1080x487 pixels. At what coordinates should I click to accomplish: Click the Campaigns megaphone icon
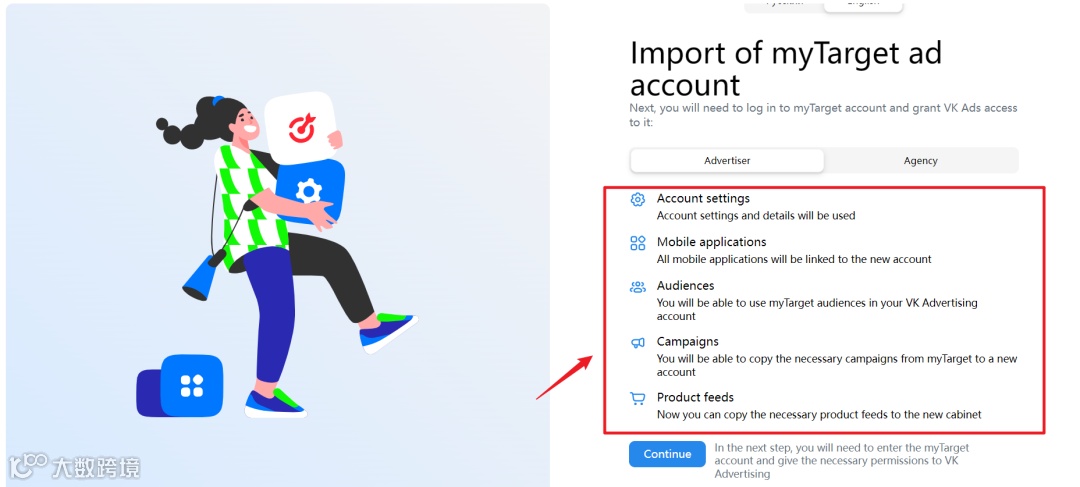(x=638, y=342)
